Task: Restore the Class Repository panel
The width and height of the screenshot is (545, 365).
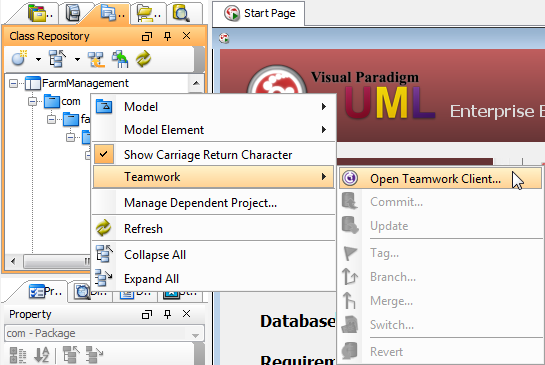Action: (147, 36)
